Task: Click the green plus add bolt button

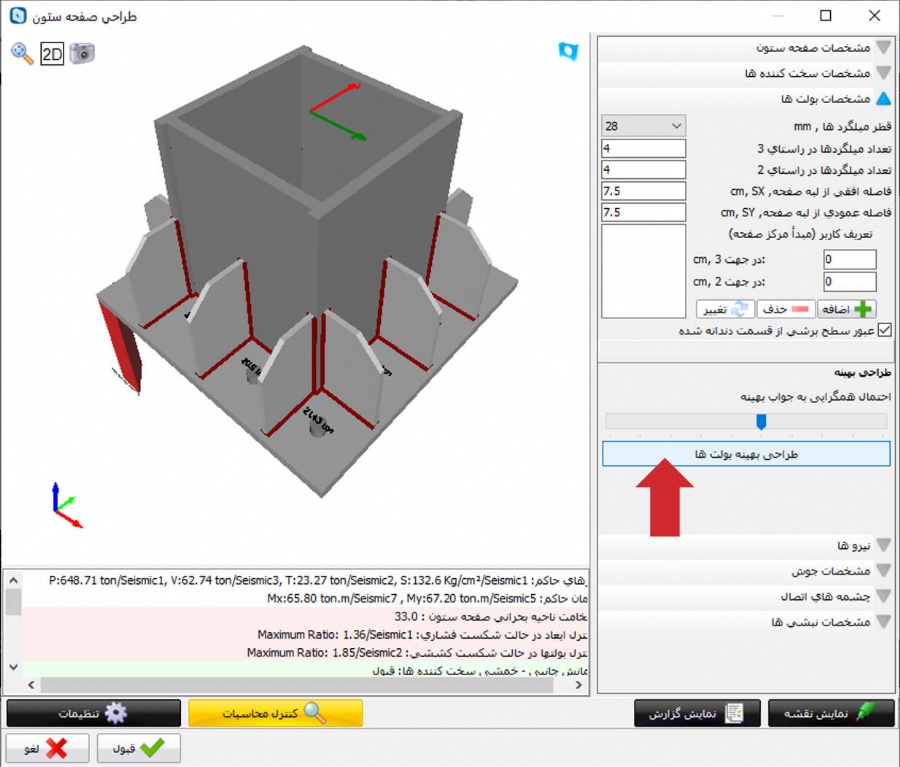Action: (x=846, y=309)
